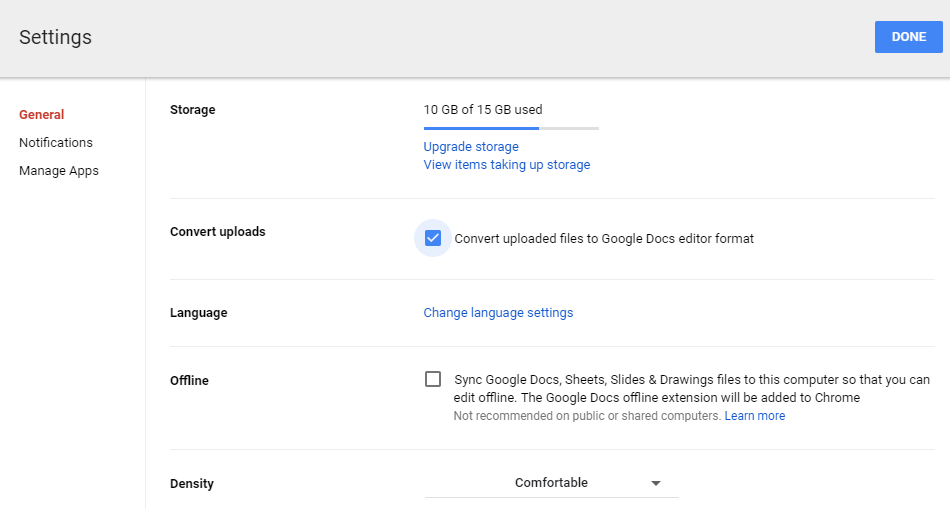Expand the Density dropdown arrow

pyautogui.click(x=656, y=483)
